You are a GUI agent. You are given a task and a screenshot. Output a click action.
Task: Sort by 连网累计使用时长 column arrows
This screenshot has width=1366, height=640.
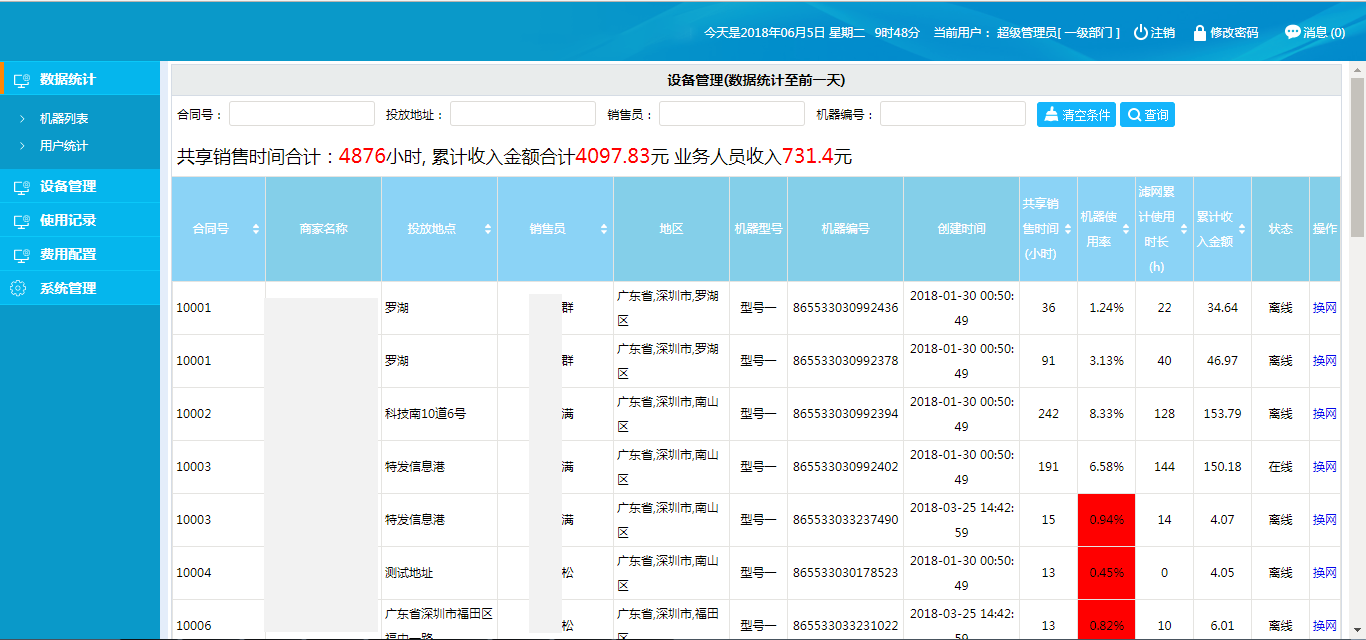point(1184,229)
